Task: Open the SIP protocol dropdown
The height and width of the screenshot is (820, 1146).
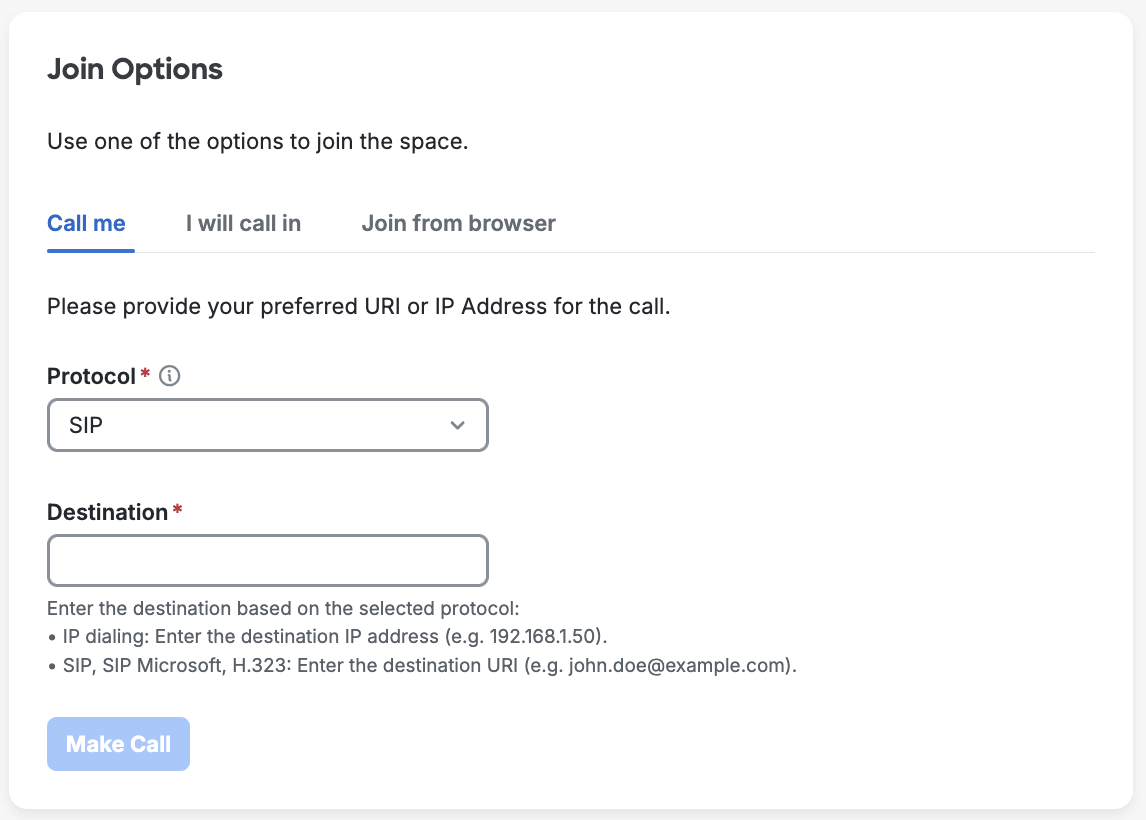Action: click(x=267, y=425)
